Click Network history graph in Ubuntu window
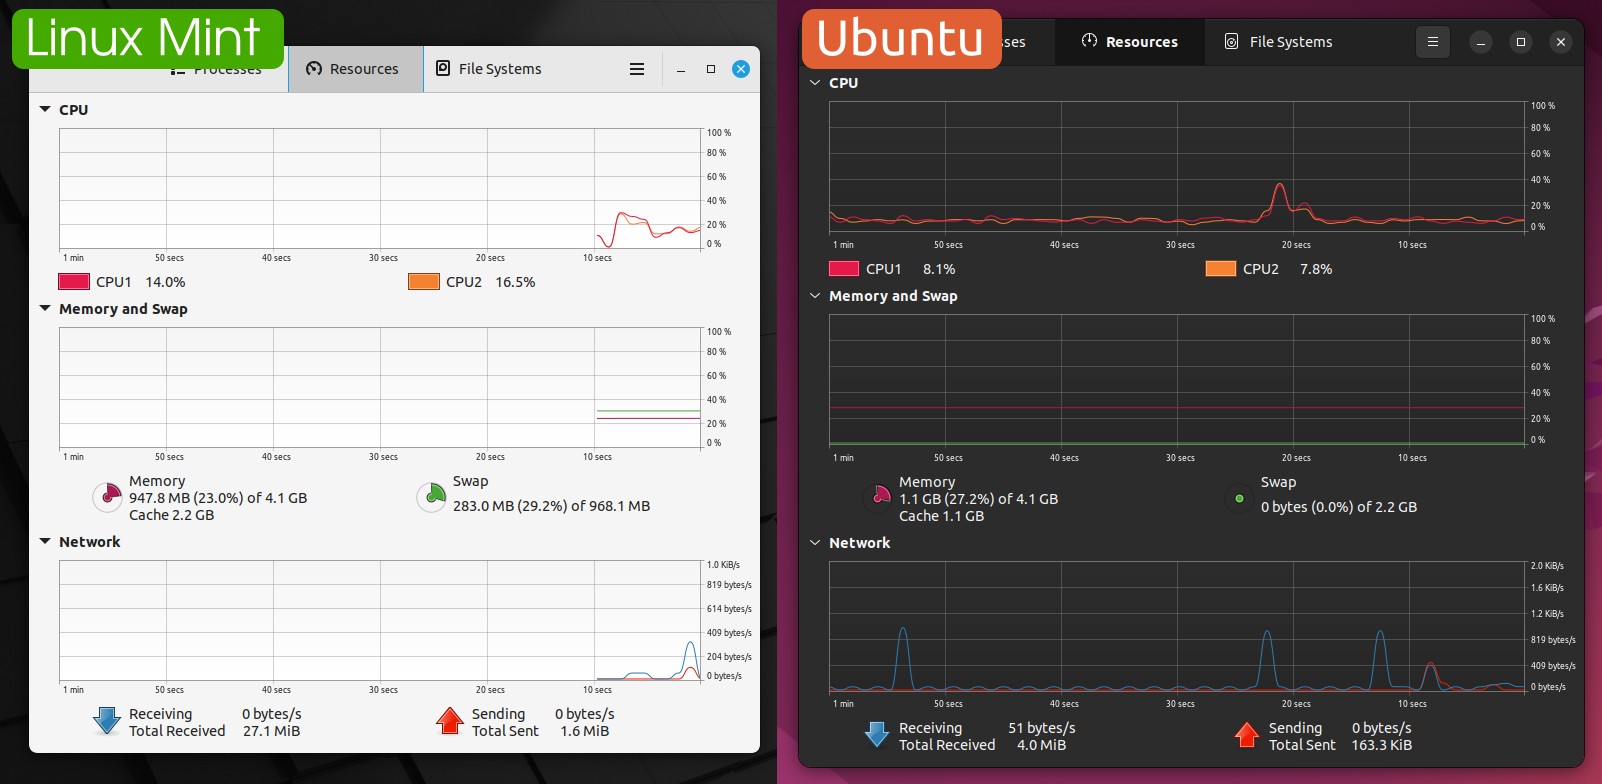 pyautogui.click(x=1178, y=627)
